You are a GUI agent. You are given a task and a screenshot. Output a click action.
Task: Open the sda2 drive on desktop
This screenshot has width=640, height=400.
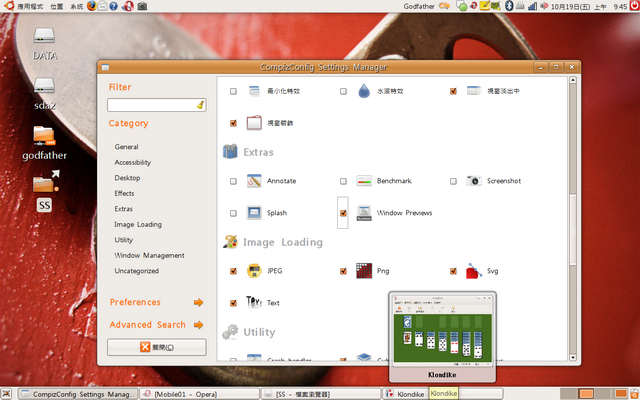pyautogui.click(x=44, y=93)
